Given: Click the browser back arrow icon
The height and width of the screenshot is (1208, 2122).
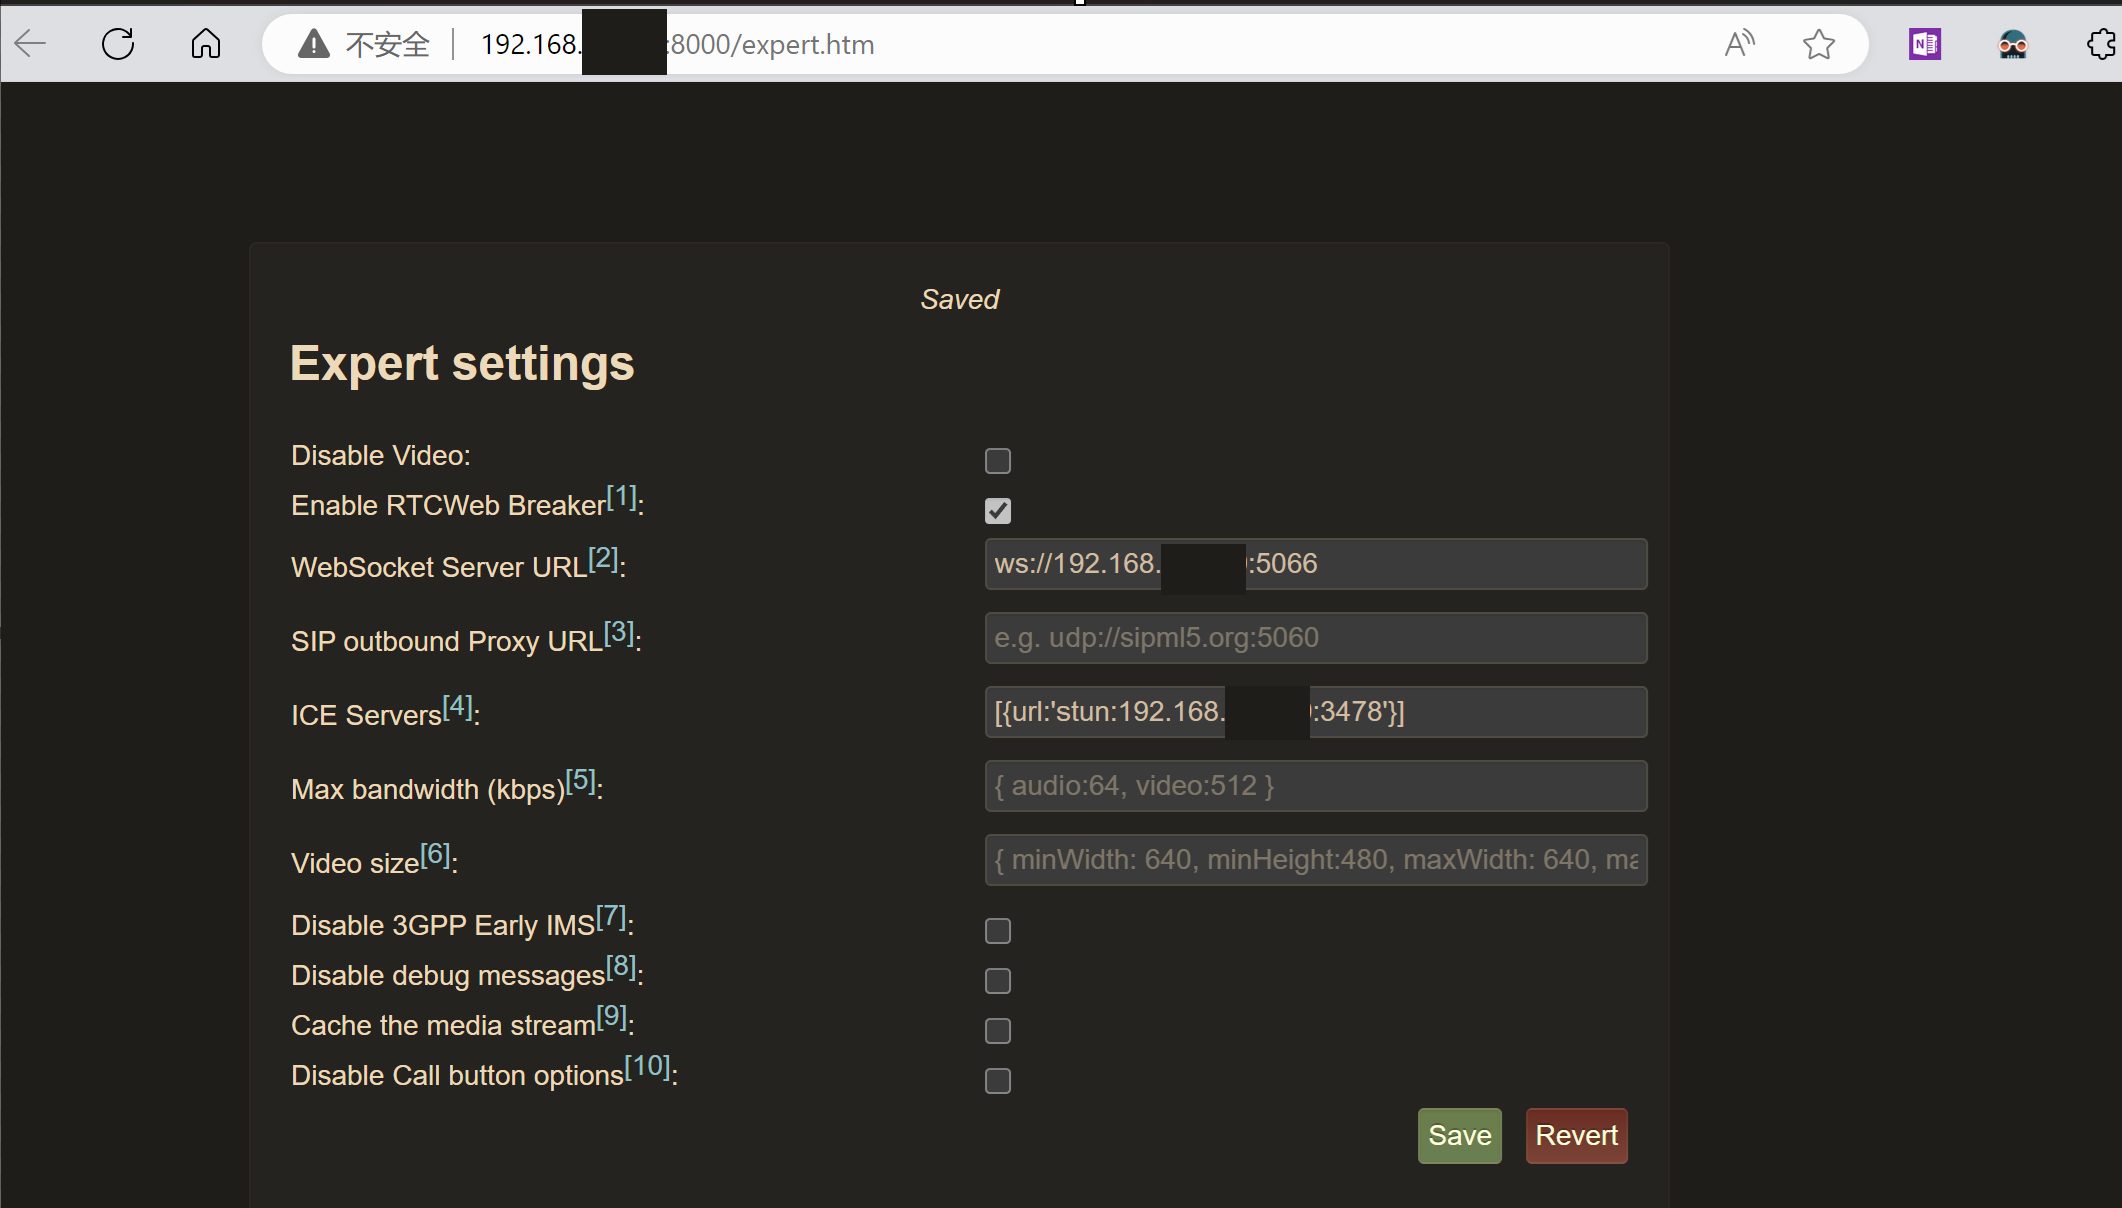Looking at the screenshot, I should tap(31, 44).
